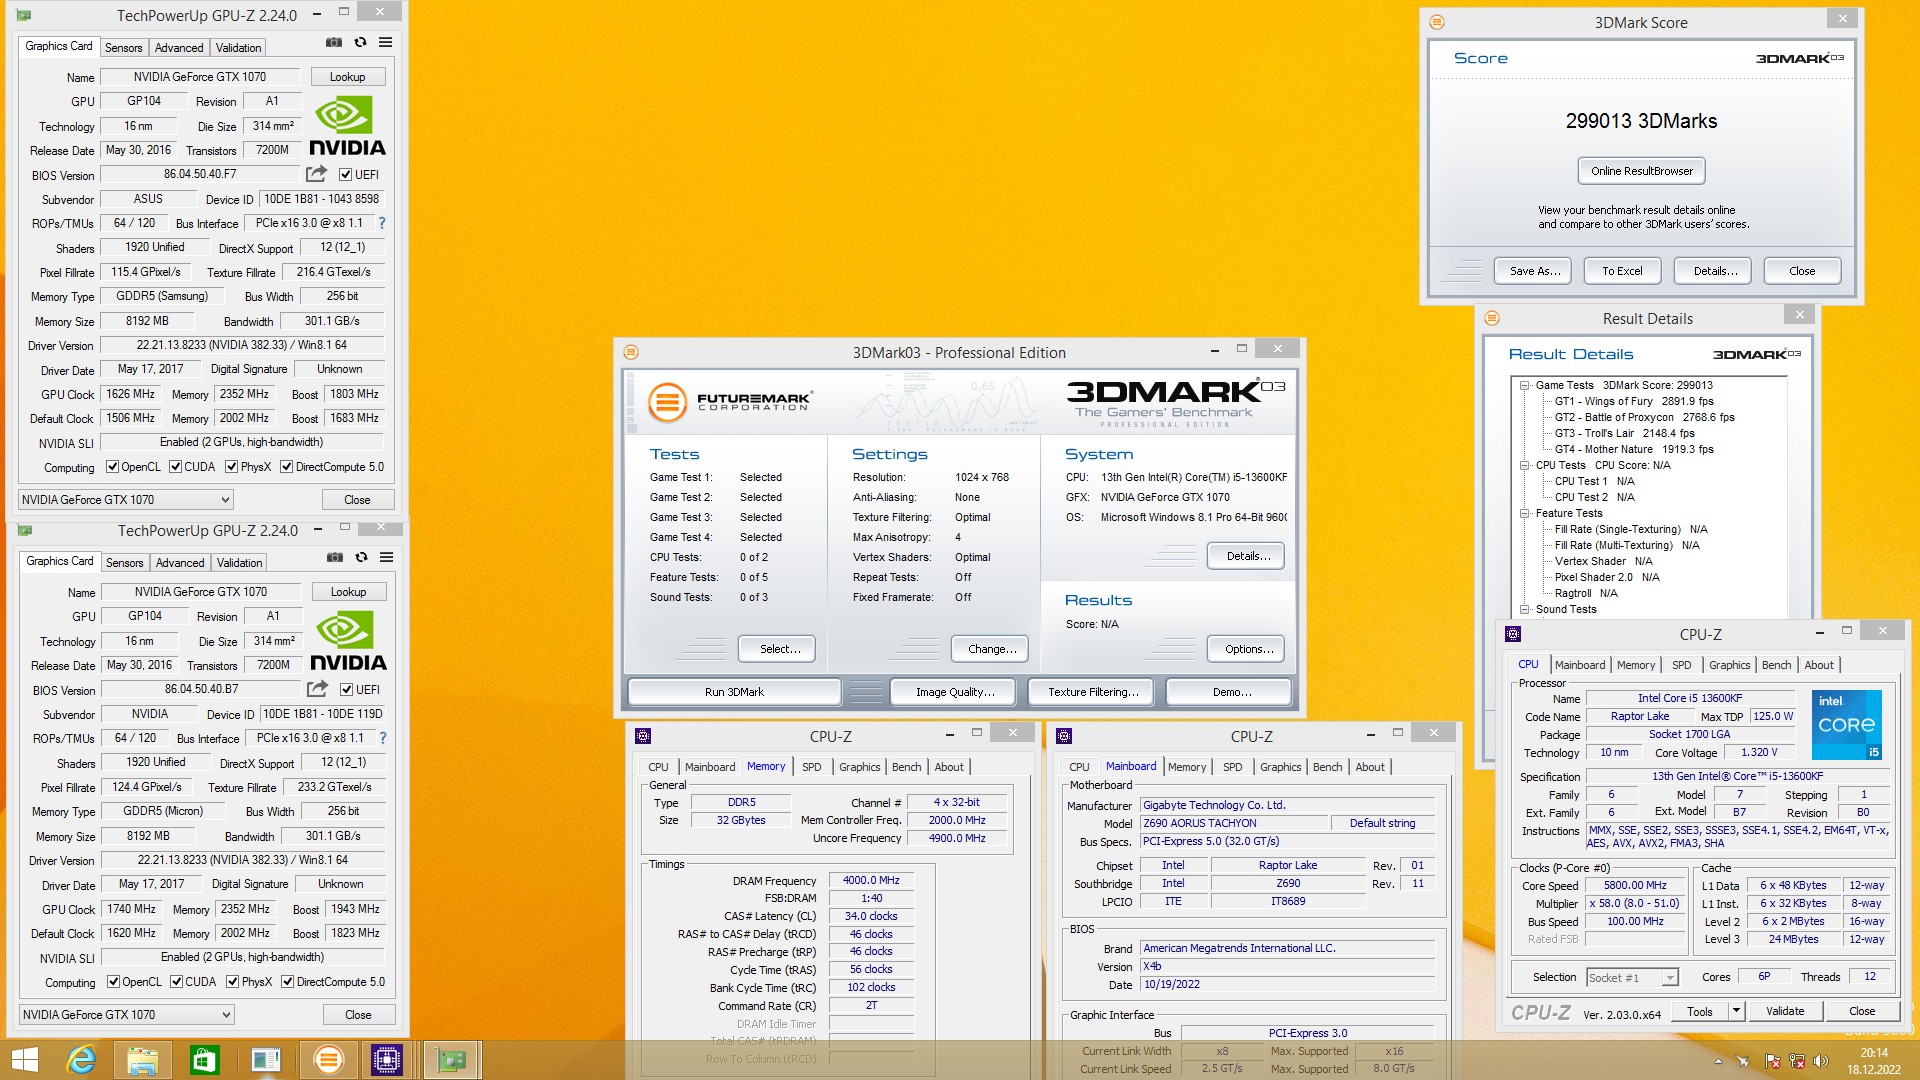Click the screenshot camera icon in top GPU-Z window
This screenshot has width=1920, height=1080.
coord(334,42)
